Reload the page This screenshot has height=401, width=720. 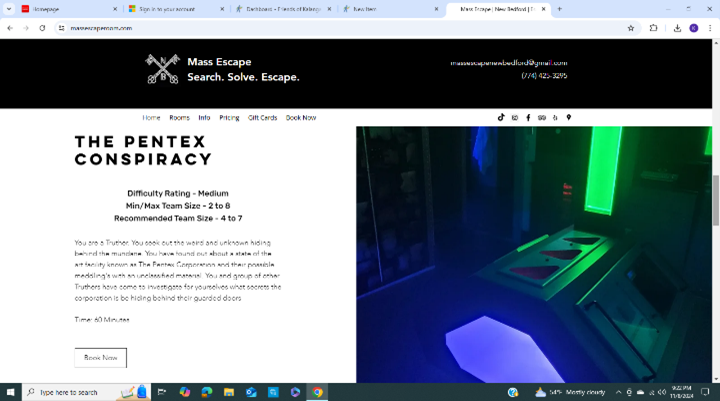coord(42,28)
